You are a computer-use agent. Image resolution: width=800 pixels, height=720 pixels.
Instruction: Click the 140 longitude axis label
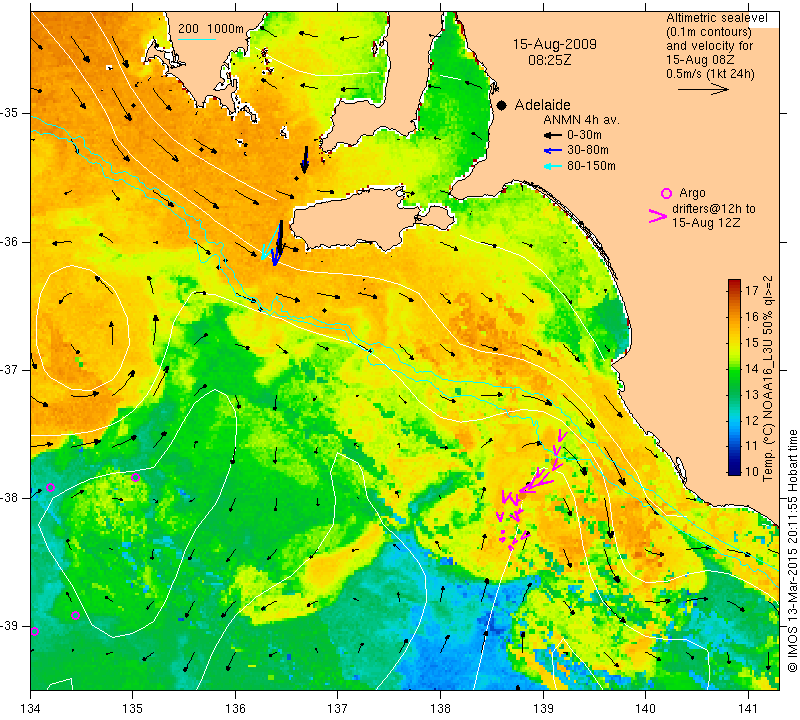pyautogui.click(x=645, y=709)
